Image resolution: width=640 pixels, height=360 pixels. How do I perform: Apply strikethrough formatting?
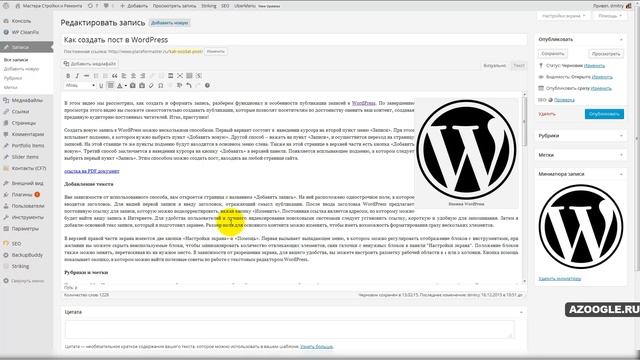[86, 76]
